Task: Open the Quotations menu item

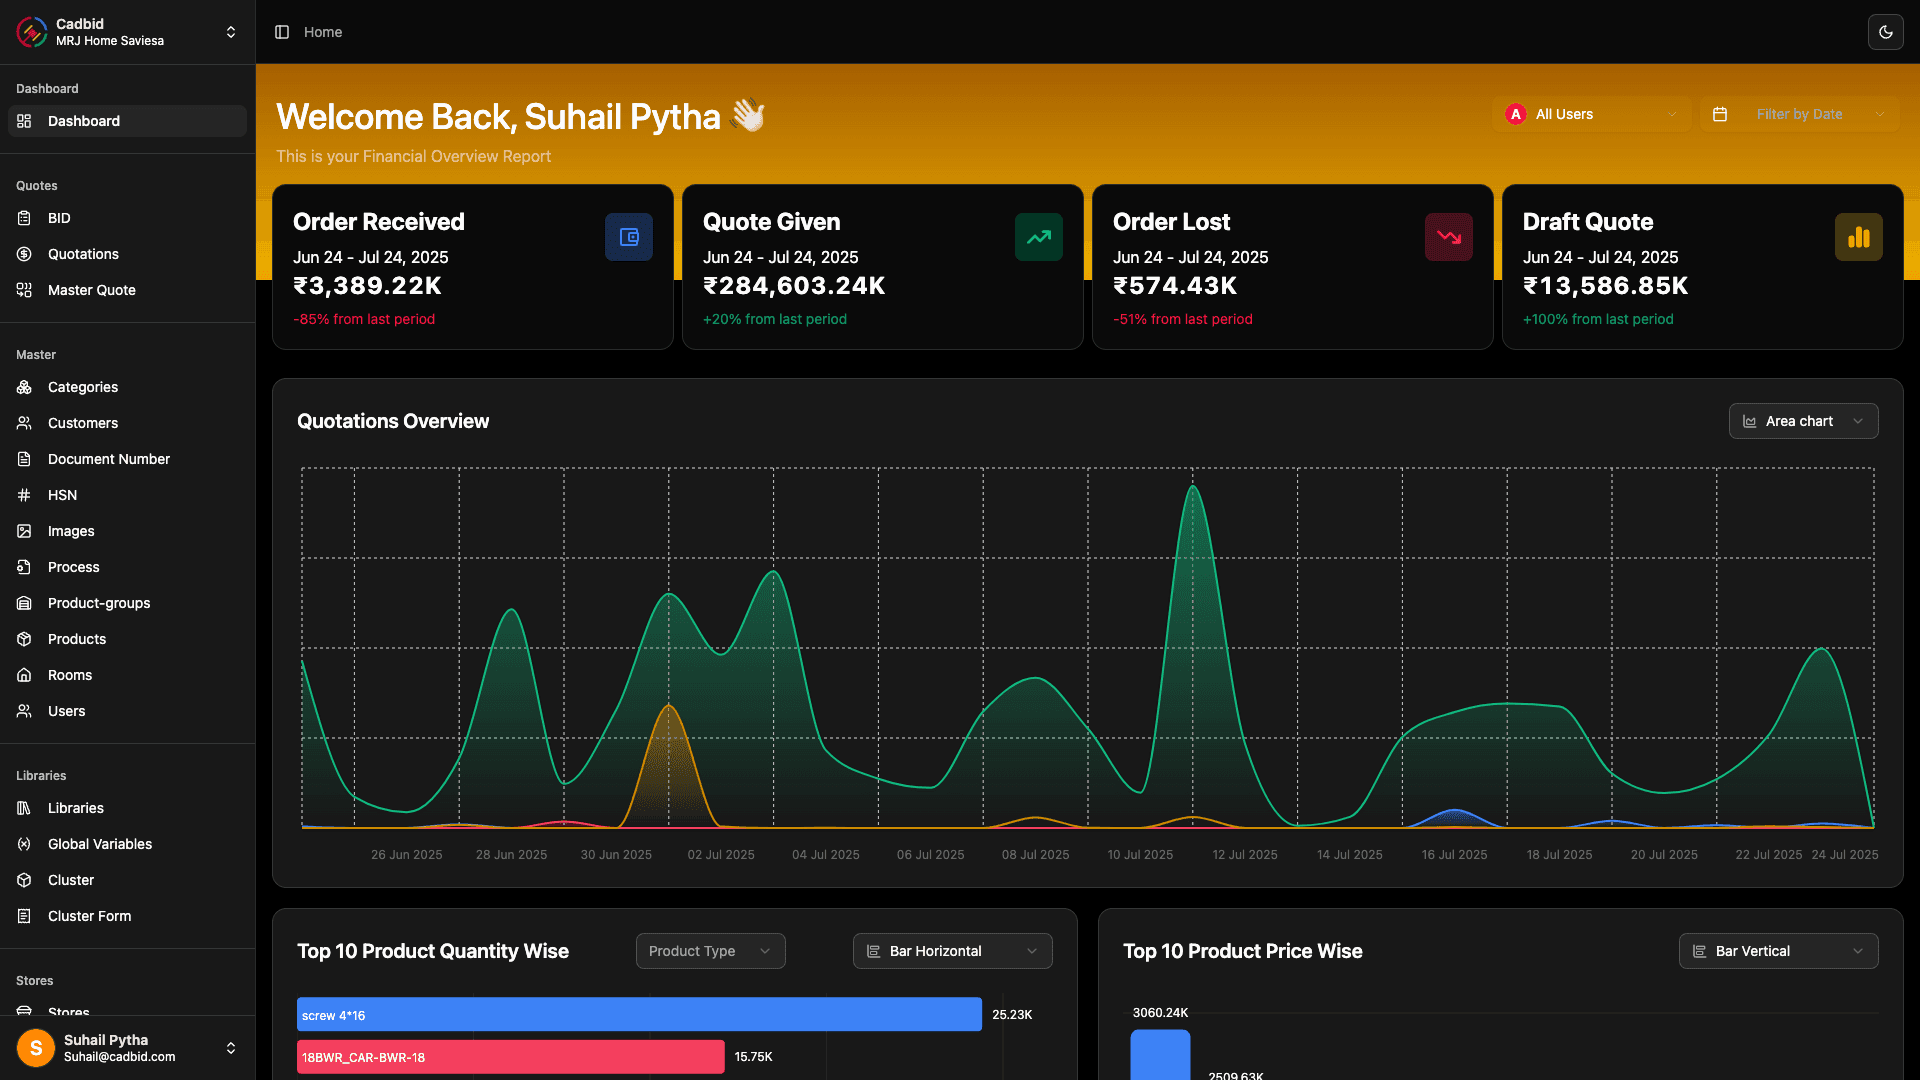Action: coord(83,254)
